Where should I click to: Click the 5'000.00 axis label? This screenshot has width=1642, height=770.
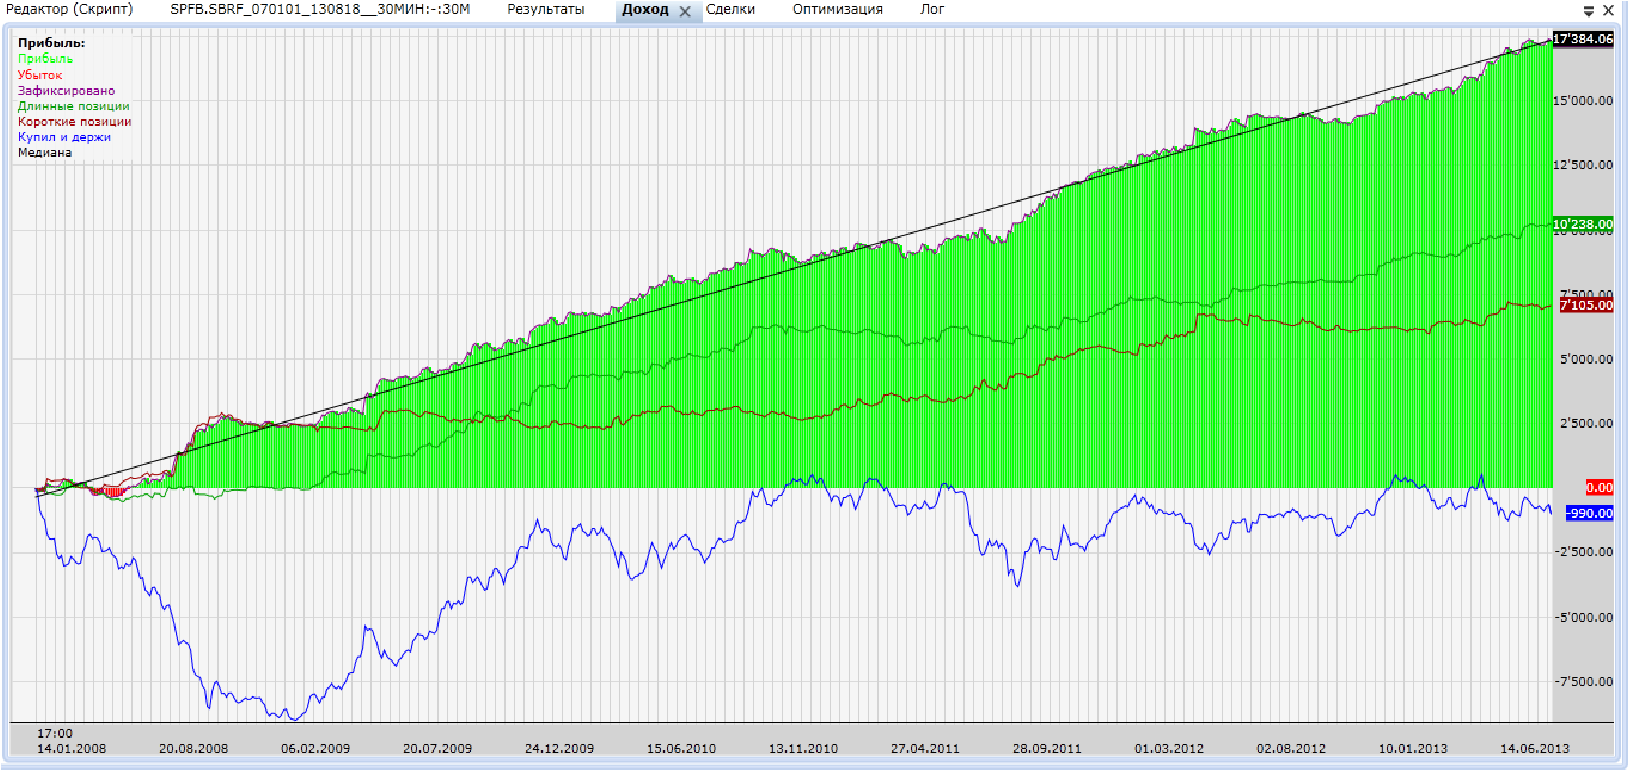coord(1586,359)
